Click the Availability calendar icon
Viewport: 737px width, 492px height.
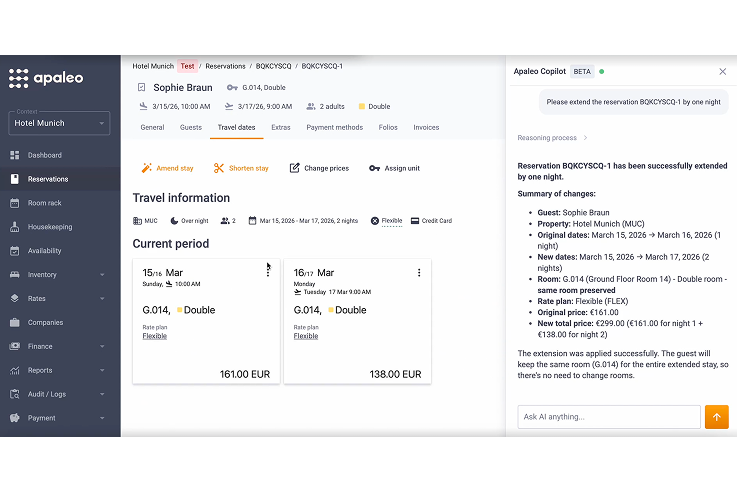15,251
